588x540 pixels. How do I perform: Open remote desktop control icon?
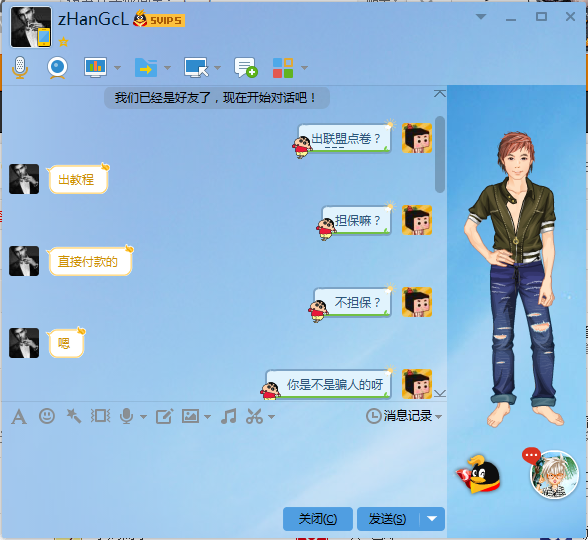196,68
